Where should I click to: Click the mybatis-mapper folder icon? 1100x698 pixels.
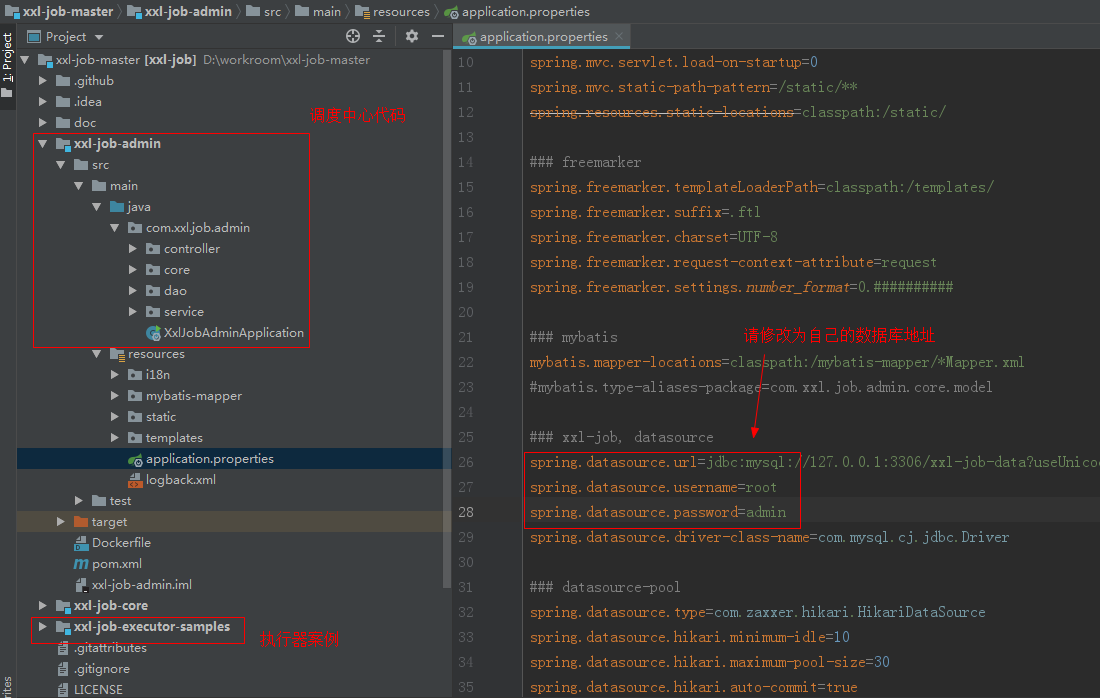tap(135, 396)
